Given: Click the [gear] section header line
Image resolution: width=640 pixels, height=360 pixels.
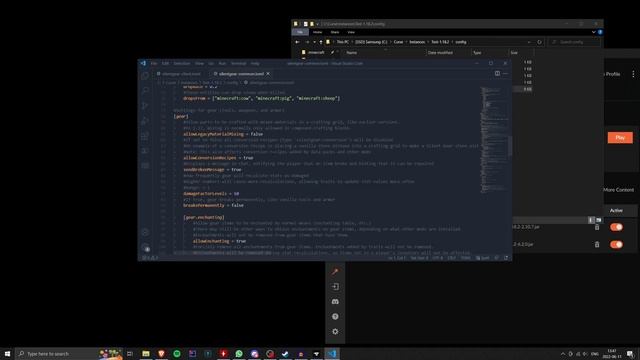Looking at the screenshot, I should pos(181,116).
